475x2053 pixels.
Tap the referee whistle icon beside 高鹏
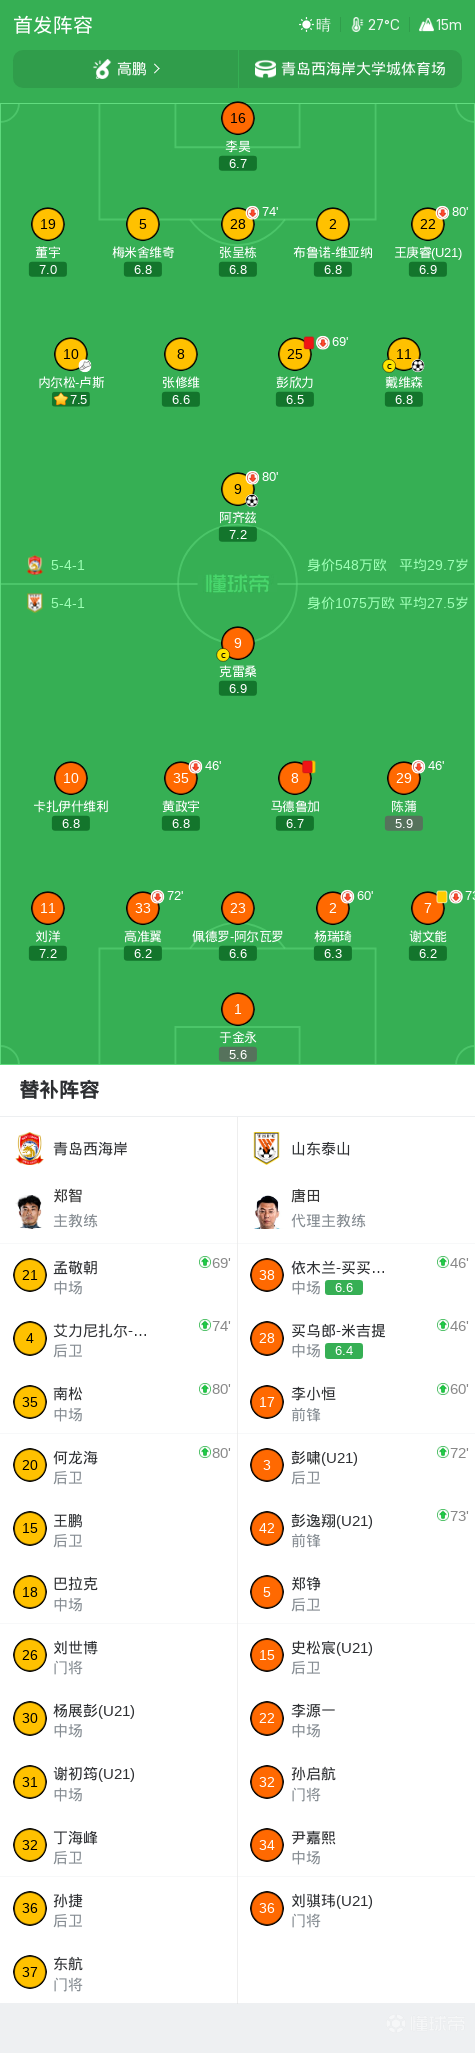point(102,69)
